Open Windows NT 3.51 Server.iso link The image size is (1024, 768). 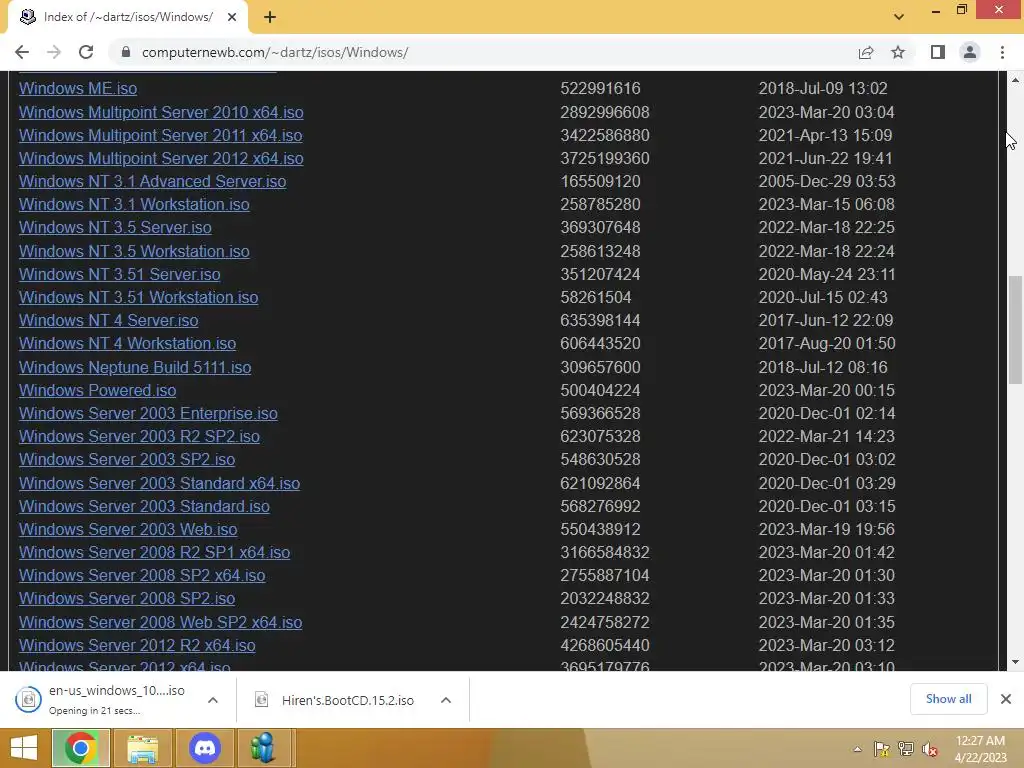[120, 274]
